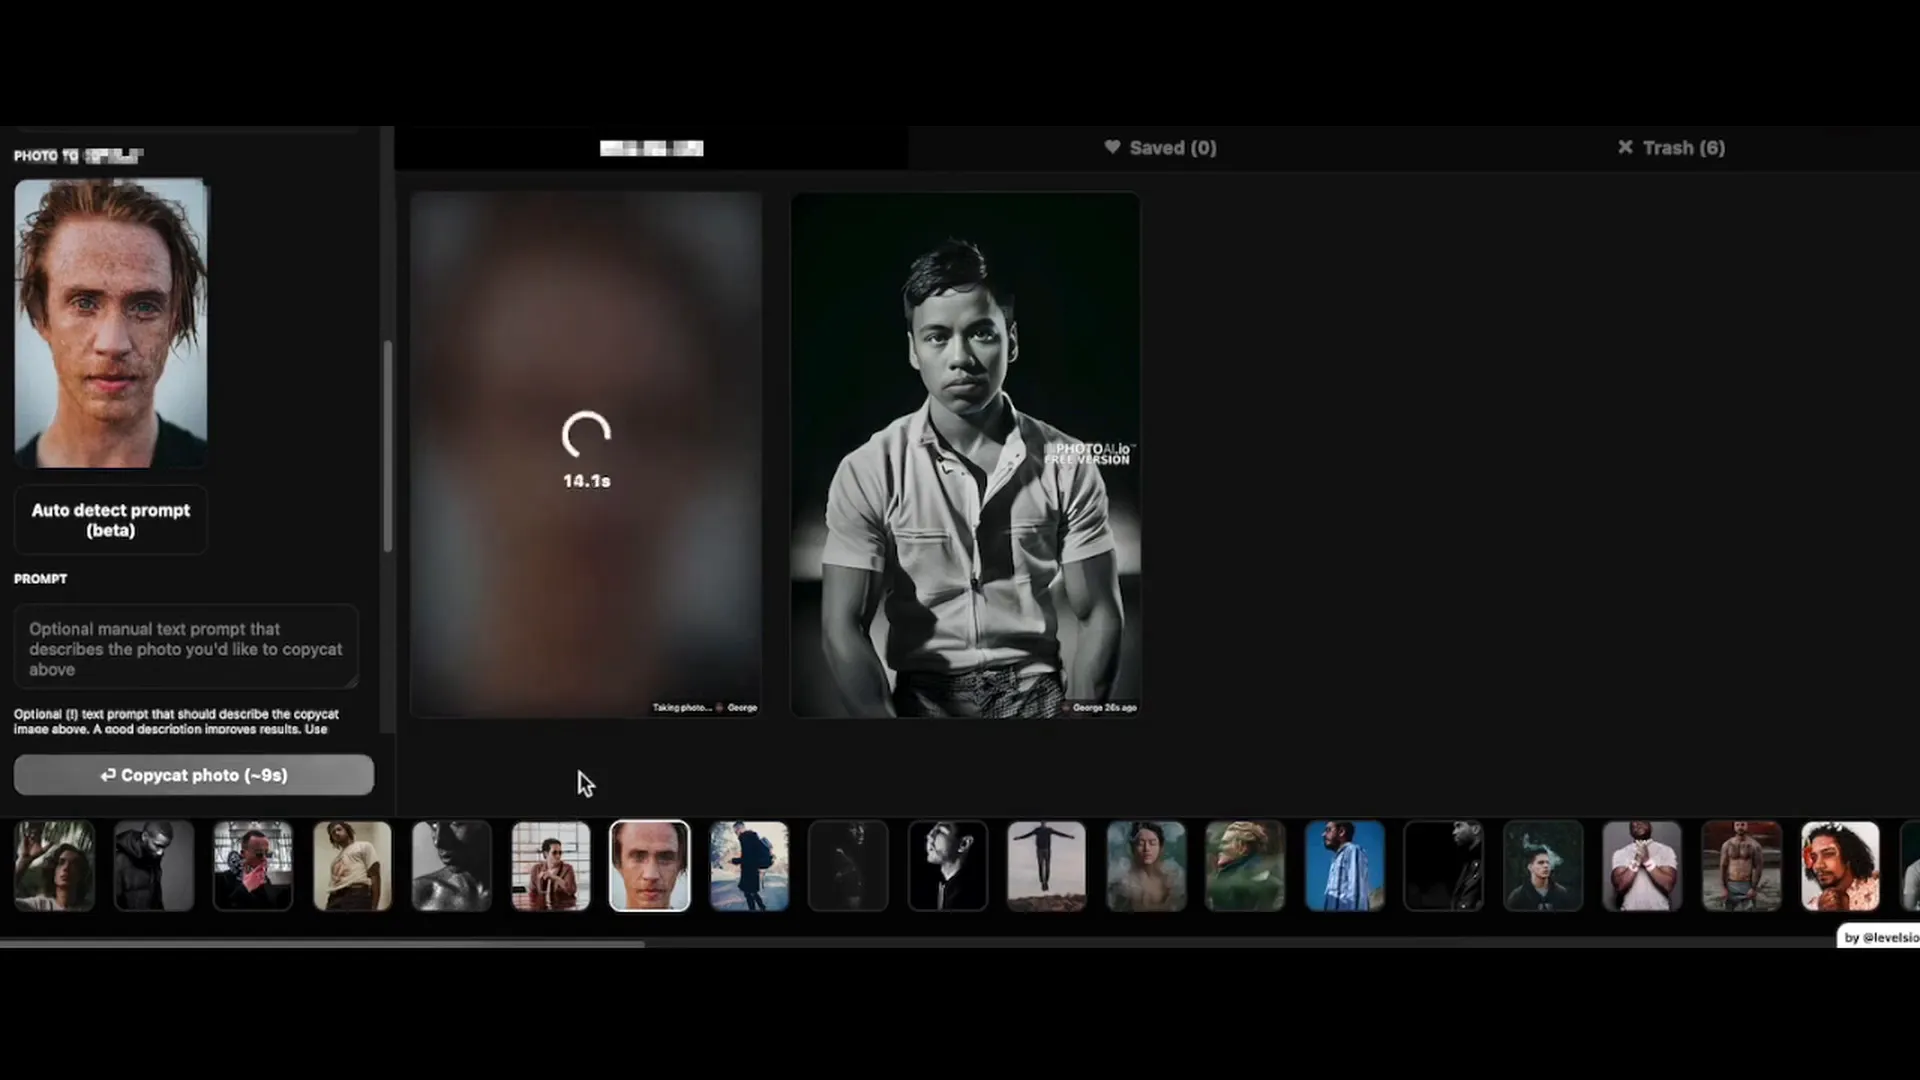Select the highlighted freckled-face thumbnail in the strip

coord(649,865)
